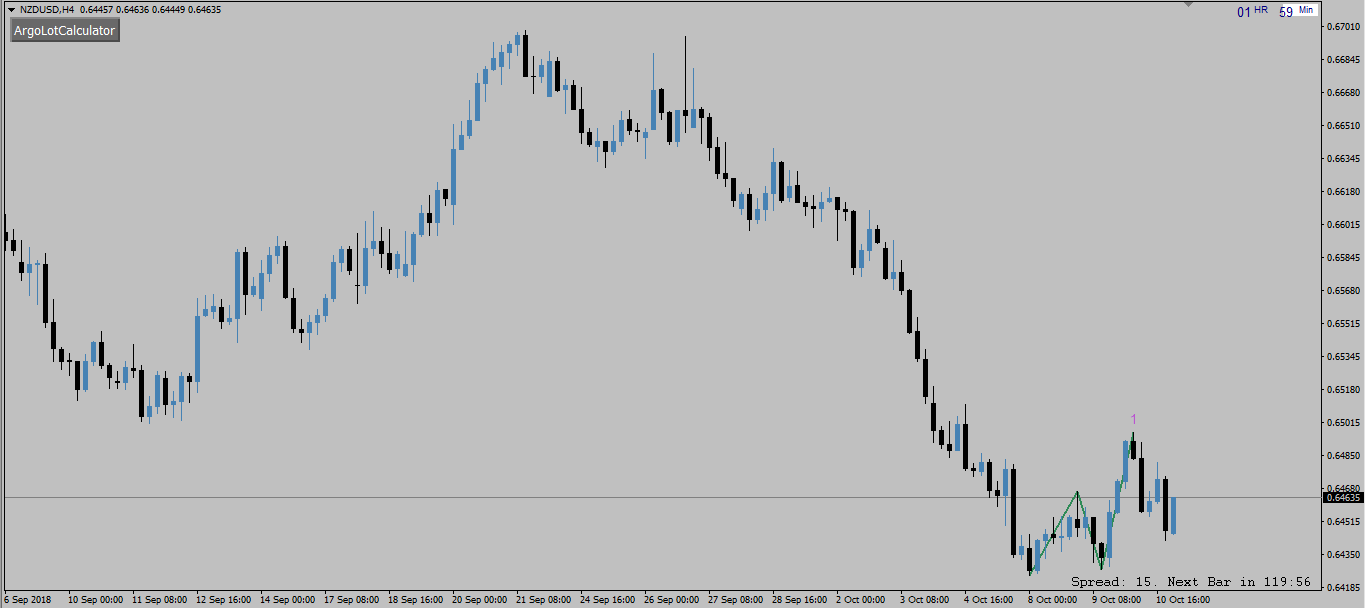This screenshot has width=1365, height=608.
Task: Click time axis label 18 Sep 16:00
Action: point(416,600)
